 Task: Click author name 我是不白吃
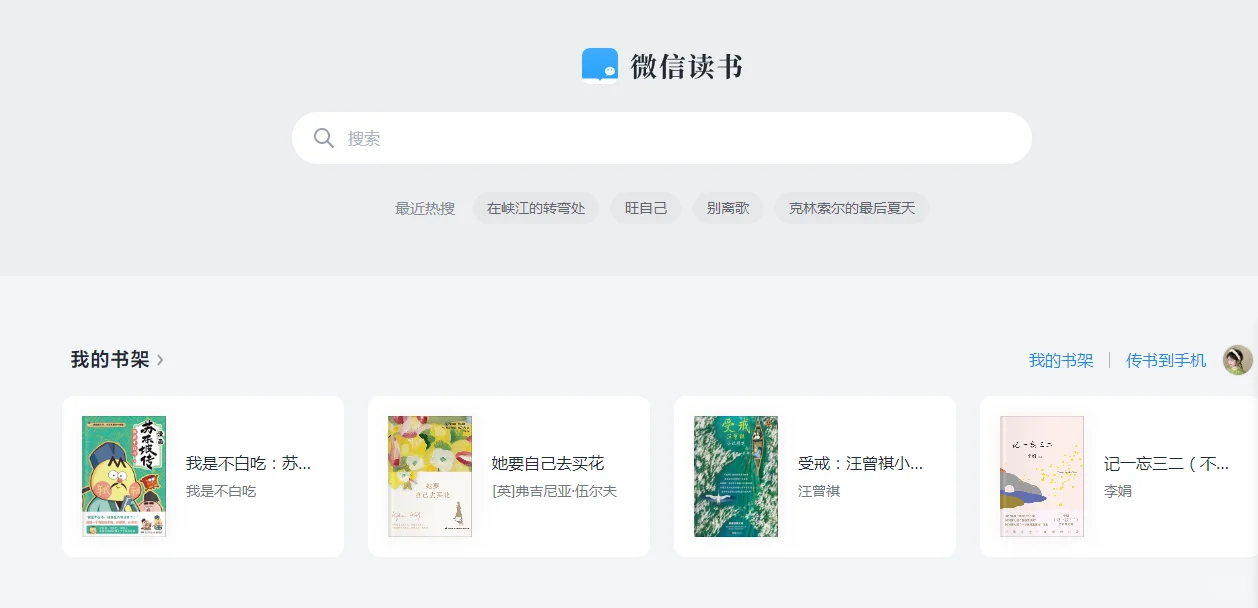[x=221, y=491]
